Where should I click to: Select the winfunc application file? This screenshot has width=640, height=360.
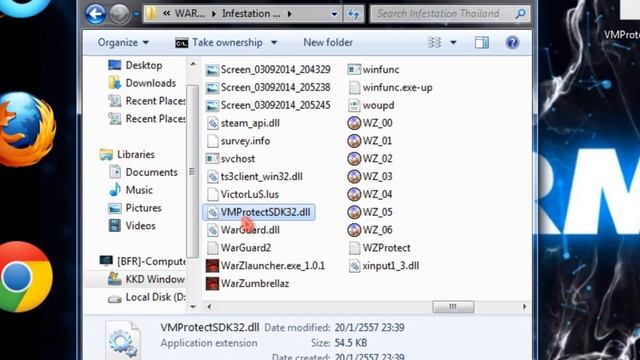(x=373, y=70)
